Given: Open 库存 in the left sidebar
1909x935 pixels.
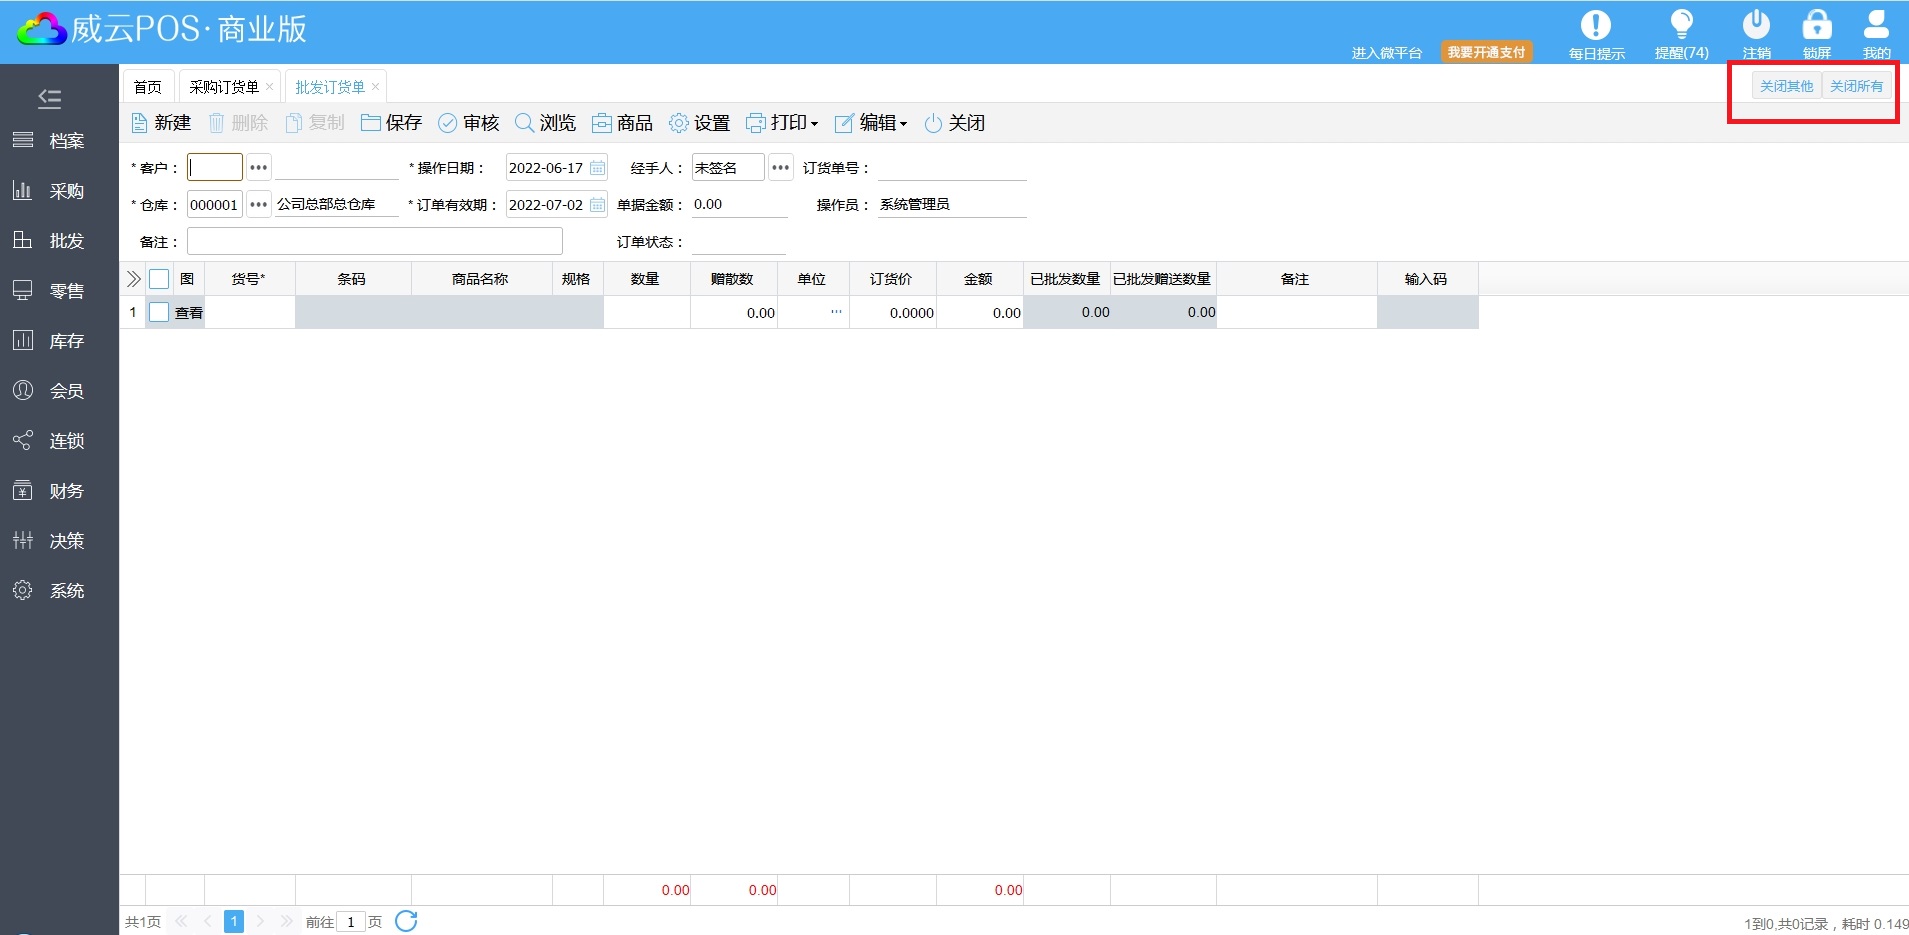Looking at the screenshot, I should pos(66,341).
